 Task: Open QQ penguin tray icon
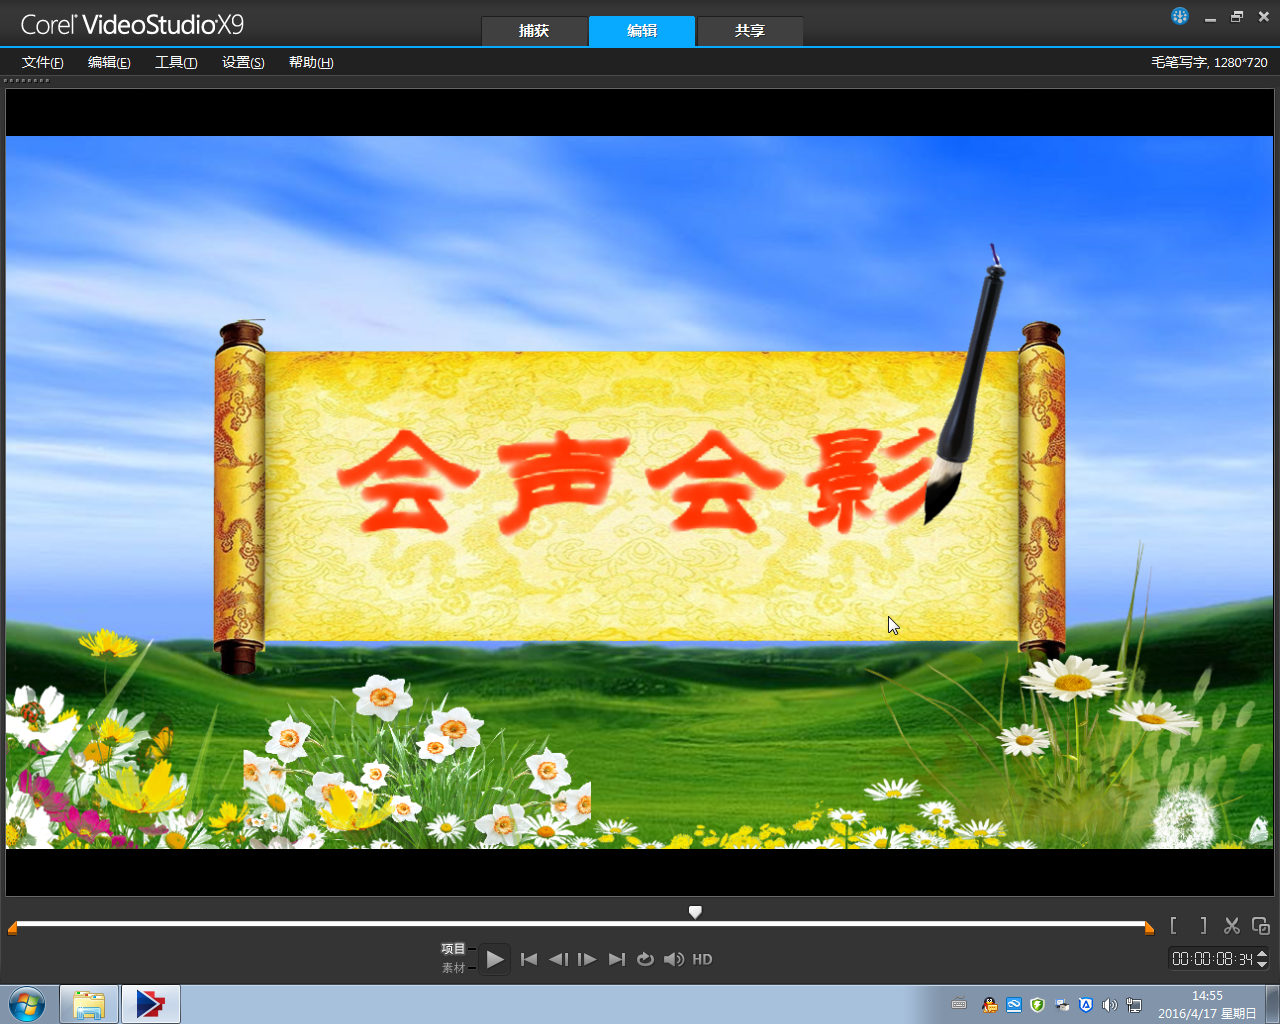[989, 1005]
